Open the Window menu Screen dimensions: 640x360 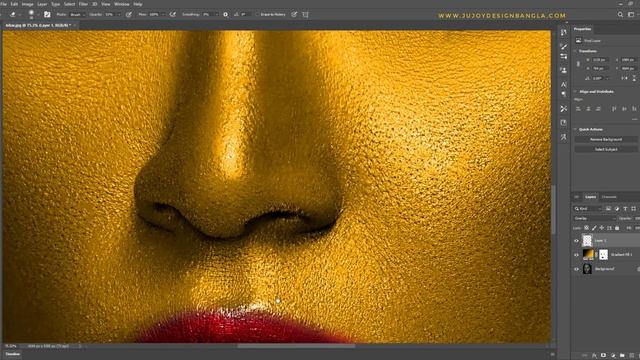(x=122, y=4)
